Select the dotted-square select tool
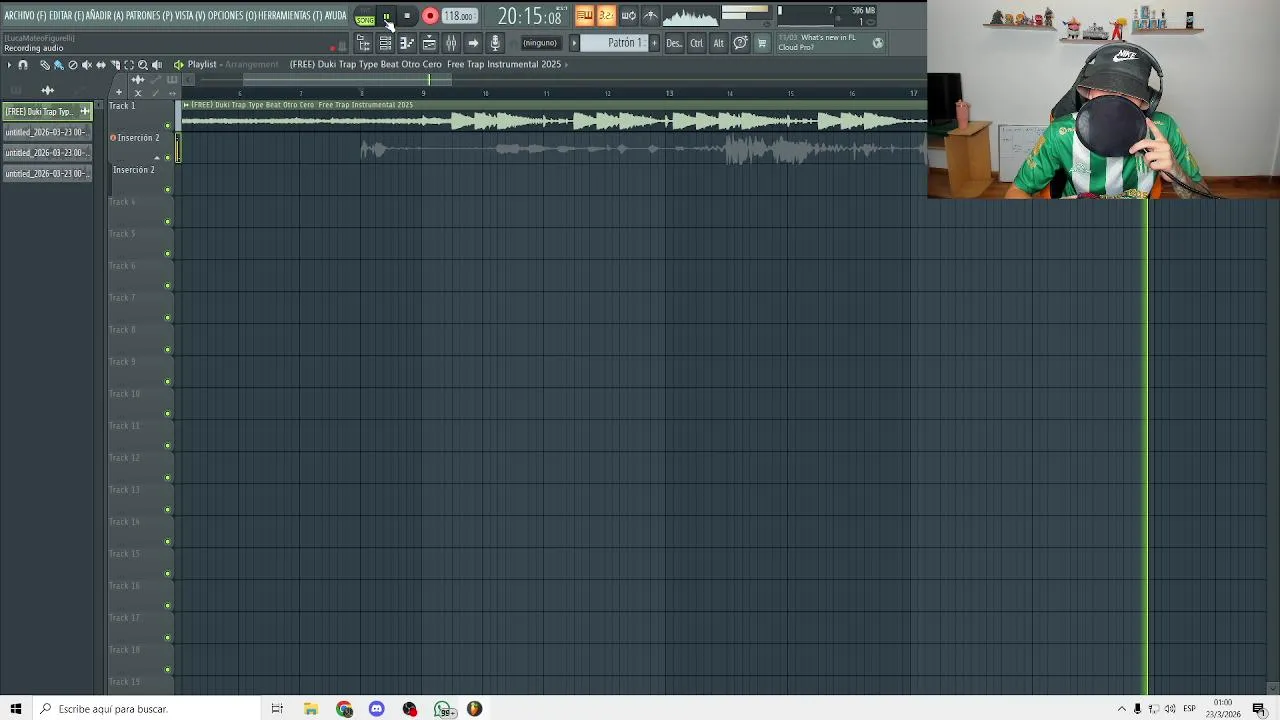 tap(129, 65)
